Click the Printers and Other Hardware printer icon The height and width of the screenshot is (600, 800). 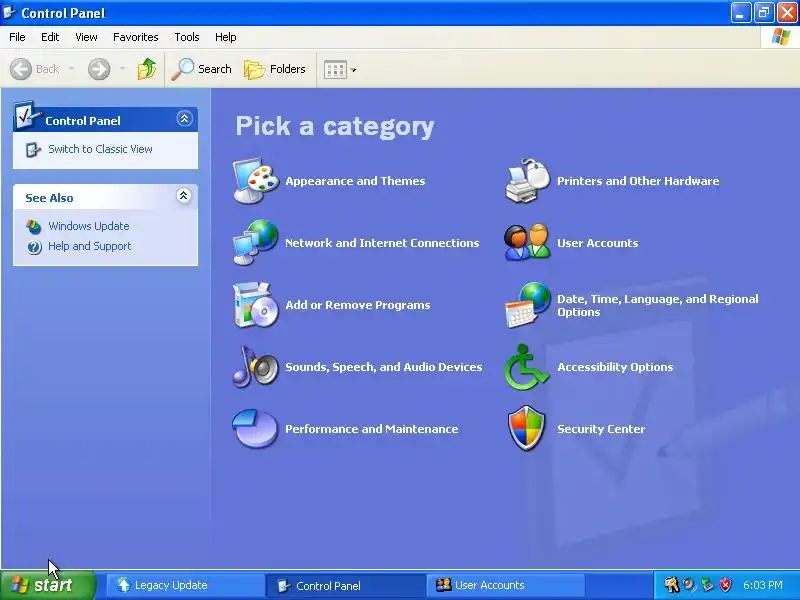[x=528, y=181]
